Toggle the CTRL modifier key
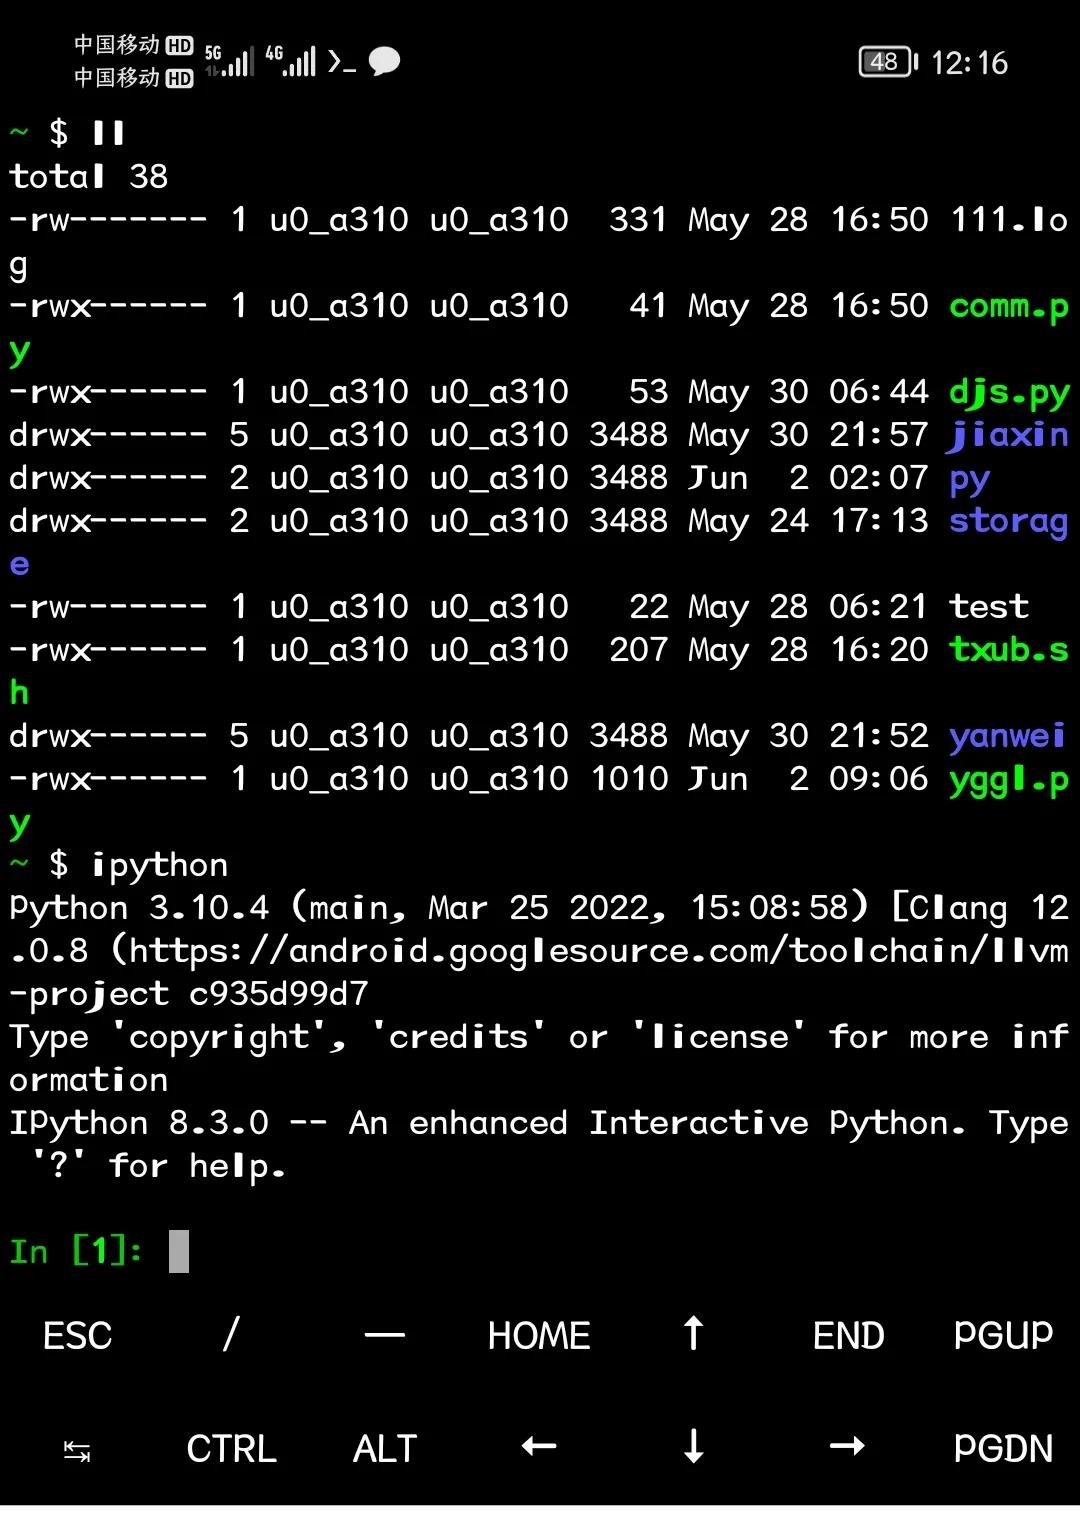The image size is (1080, 1520). 231,1448
